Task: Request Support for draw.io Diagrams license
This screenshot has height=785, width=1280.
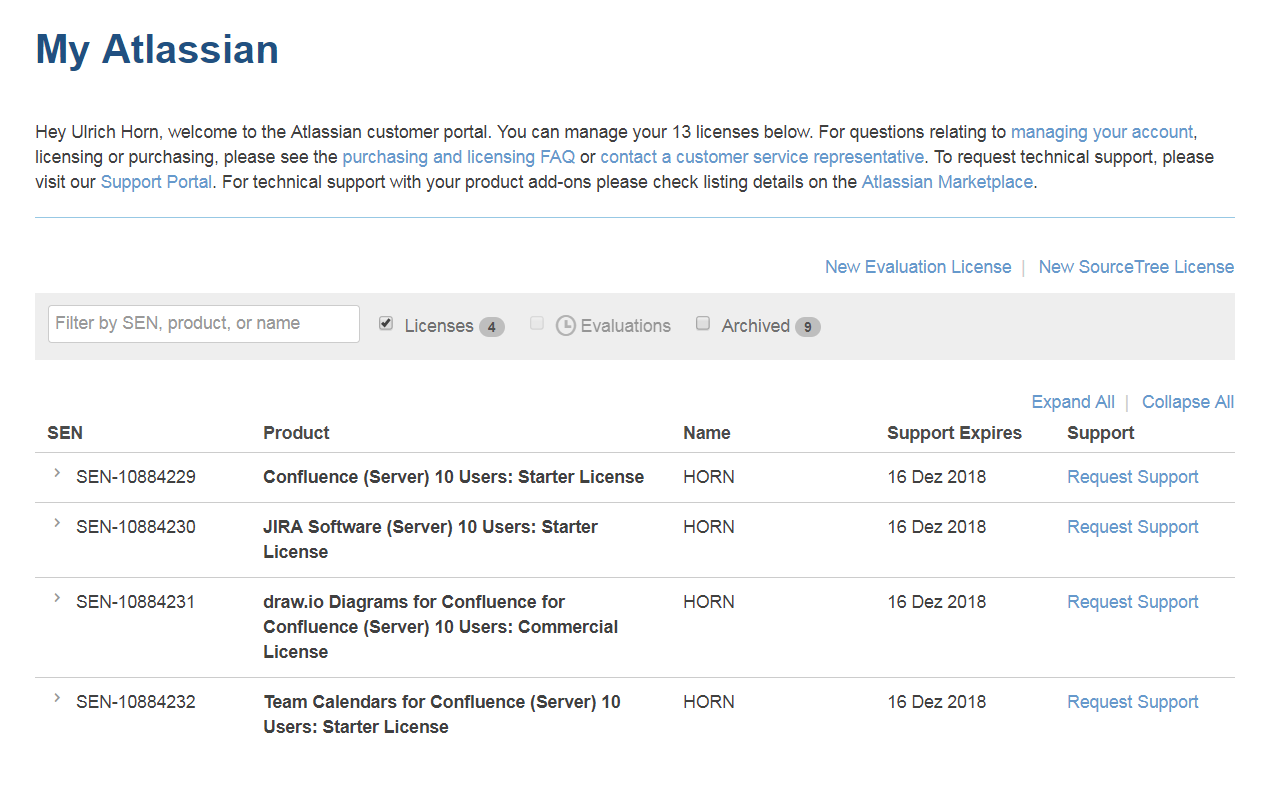Action: (1132, 602)
